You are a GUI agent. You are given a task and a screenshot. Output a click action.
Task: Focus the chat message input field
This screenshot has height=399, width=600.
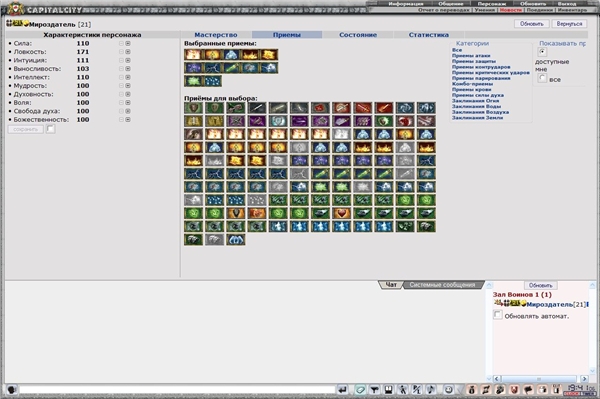click(177, 390)
